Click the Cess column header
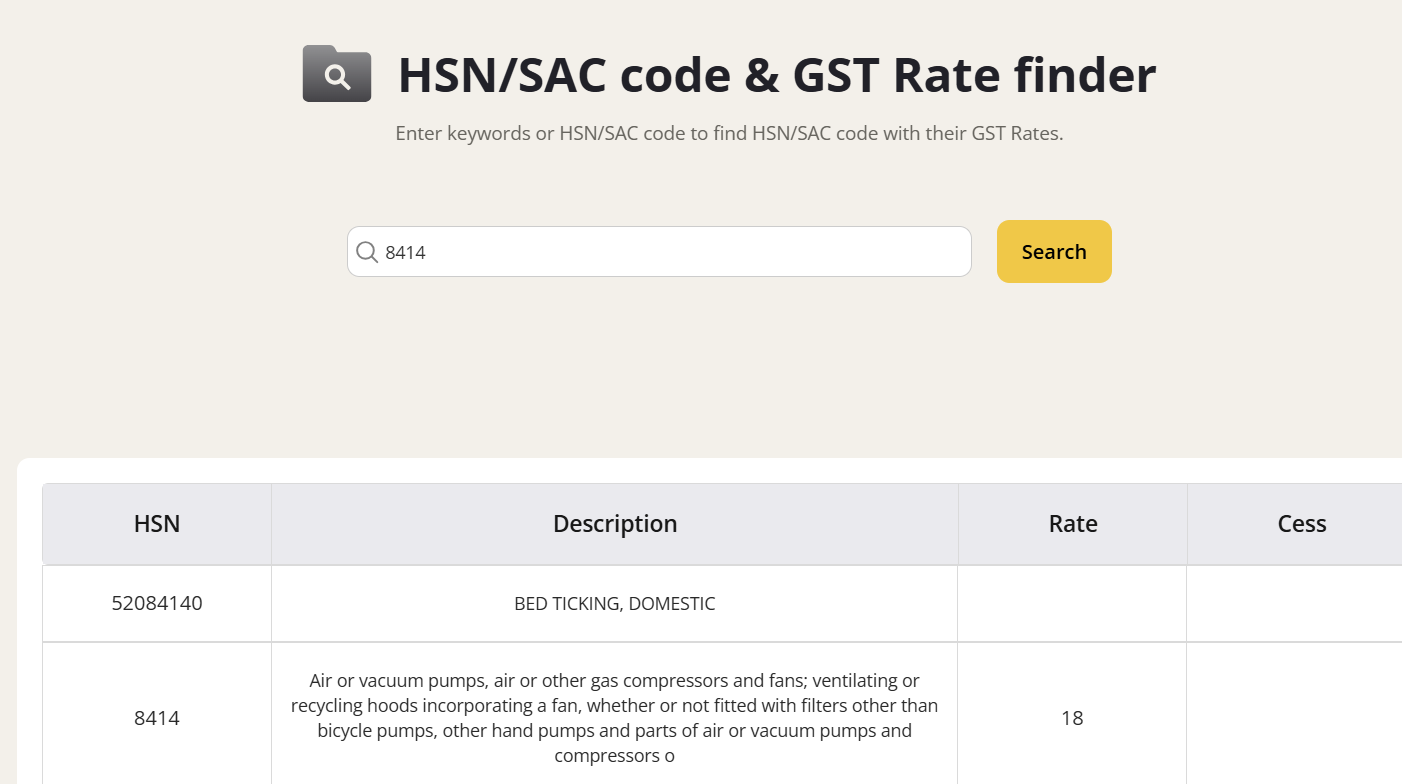This screenshot has width=1402, height=784. 1301,524
